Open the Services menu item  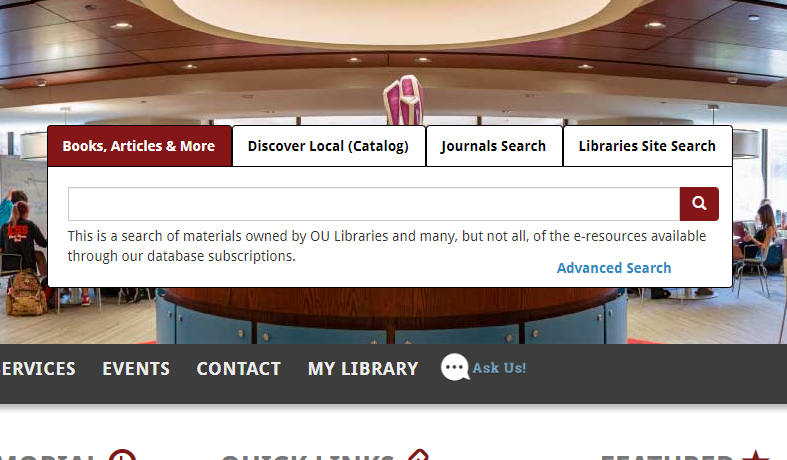tap(38, 369)
